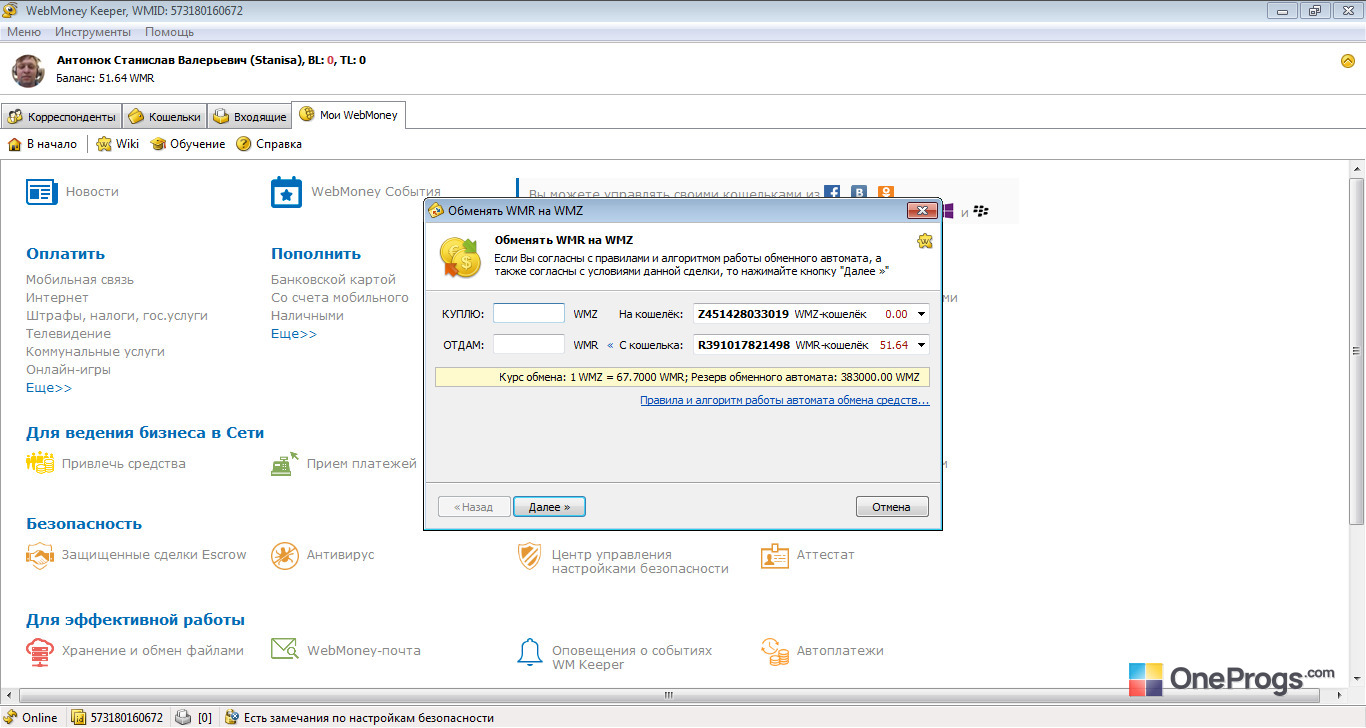Click the Автоплатежи icon
Screen dimensions: 1366x728
click(775, 652)
